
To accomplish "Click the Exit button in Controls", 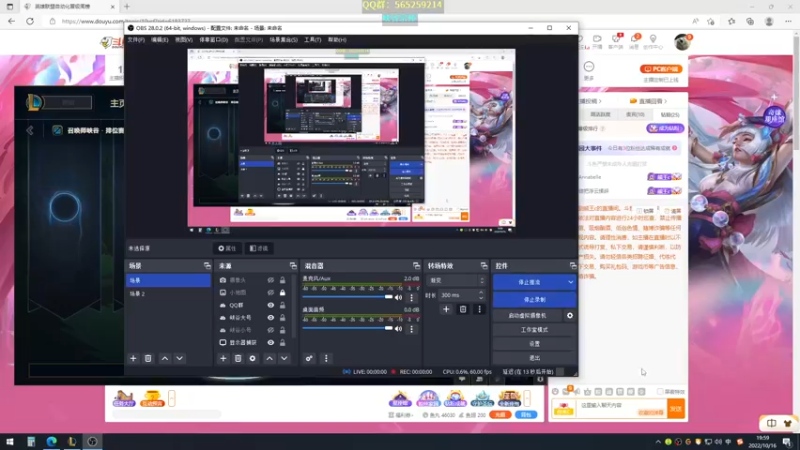I will click(535, 358).
